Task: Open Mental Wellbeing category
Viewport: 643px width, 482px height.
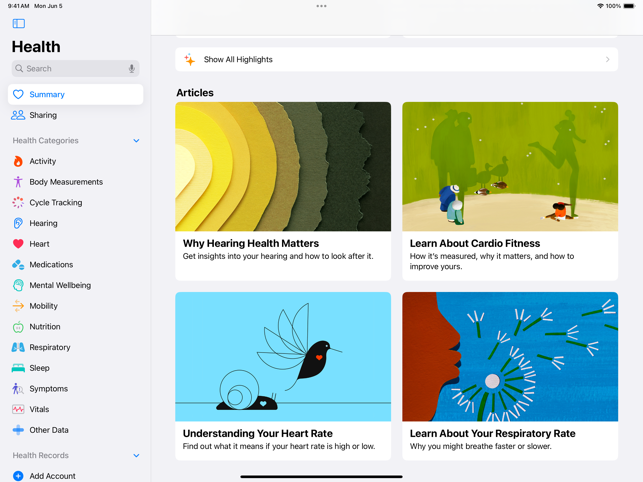Action: 60,285
